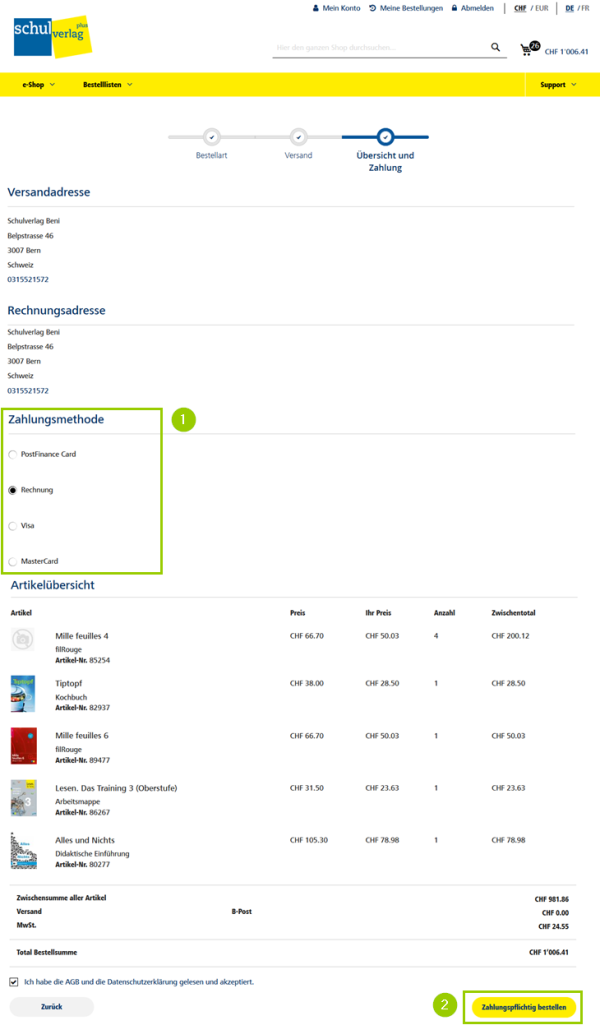This screenshot has width=600, height=1025.
Task: Click Zahlungspflichtig bestellen button
Action: [525, 1006]
